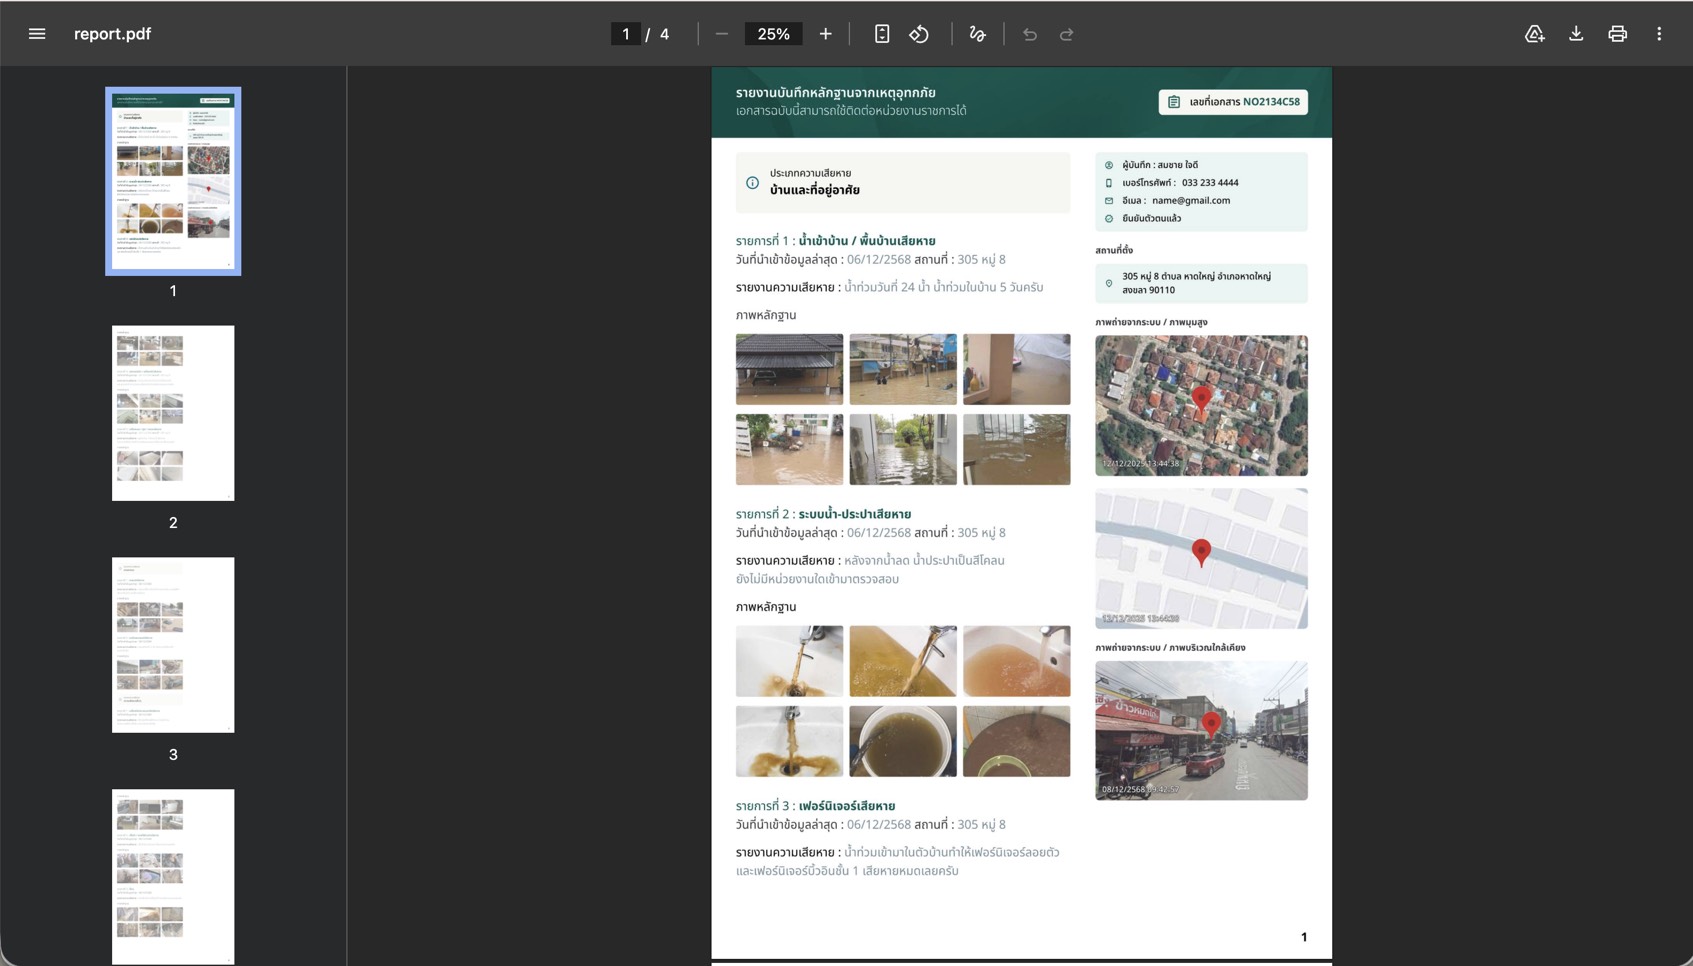Image resolution: width=1693 pixels, height=966 pixels.
Task: Print the document
Action: pyautogui.click(x=1617, y=34)
